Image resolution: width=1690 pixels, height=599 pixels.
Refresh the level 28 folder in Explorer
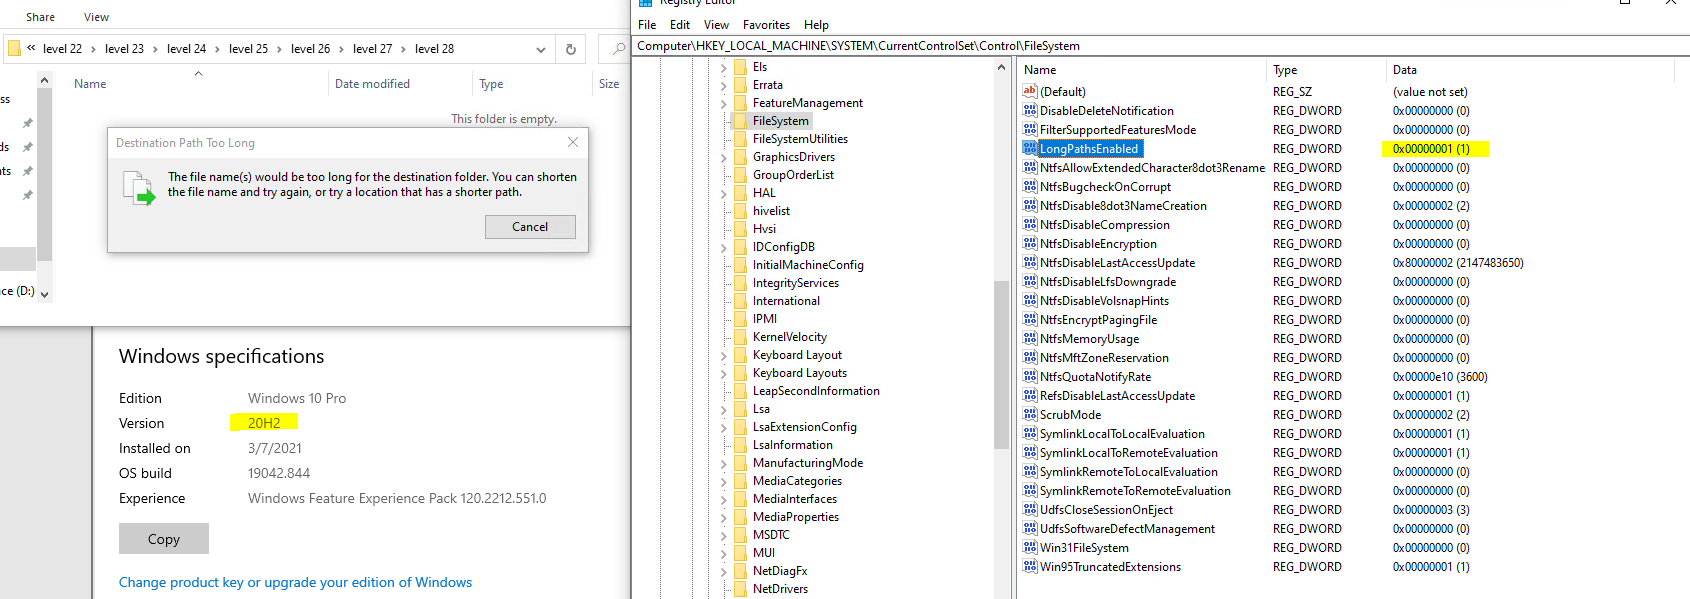(x=571, y=49)
